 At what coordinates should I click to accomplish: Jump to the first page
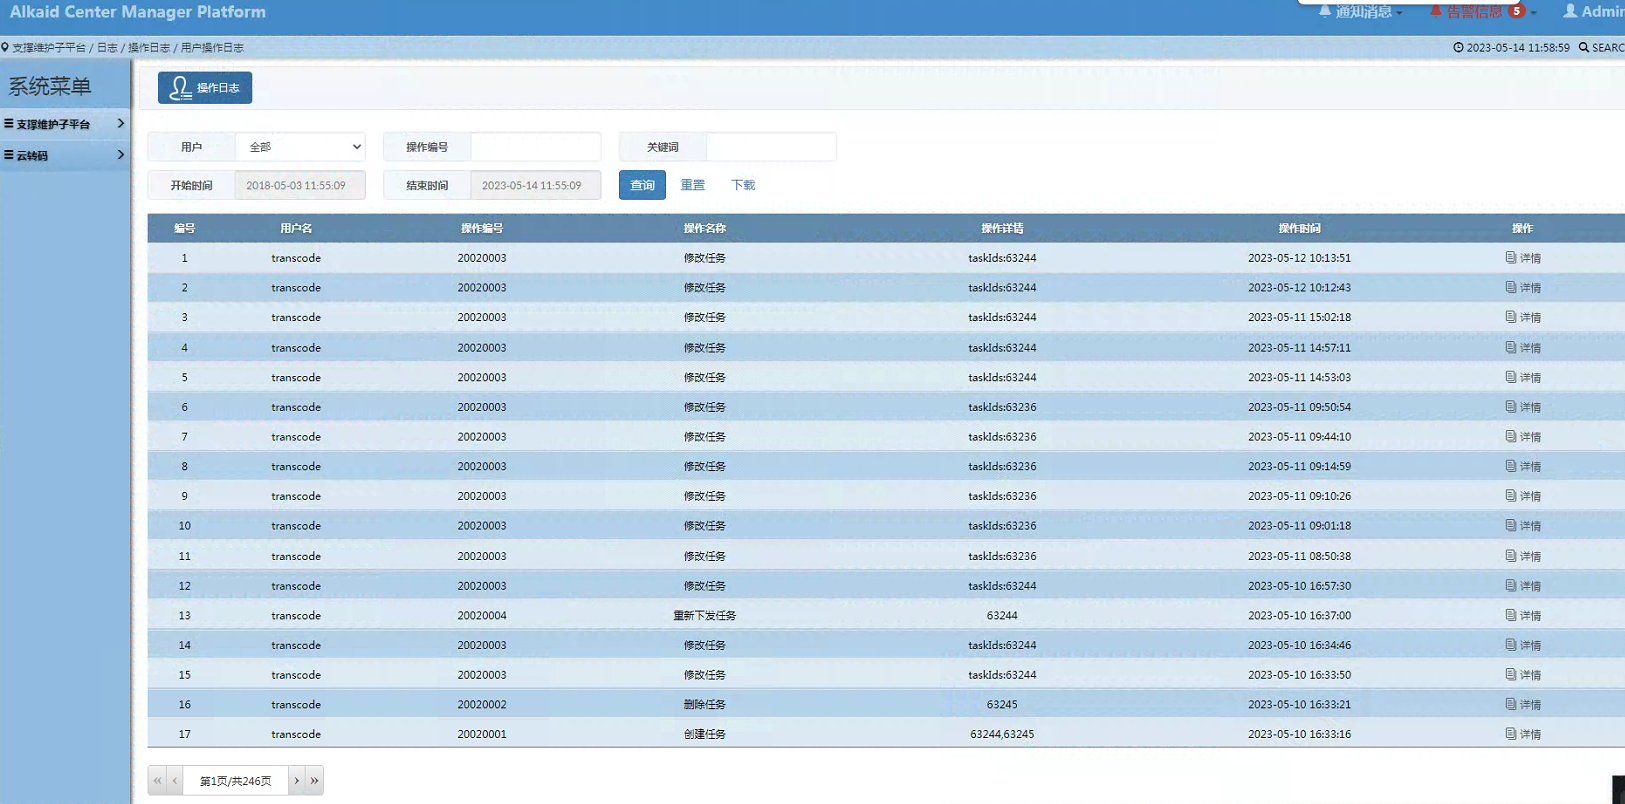(x=157, y=781)
